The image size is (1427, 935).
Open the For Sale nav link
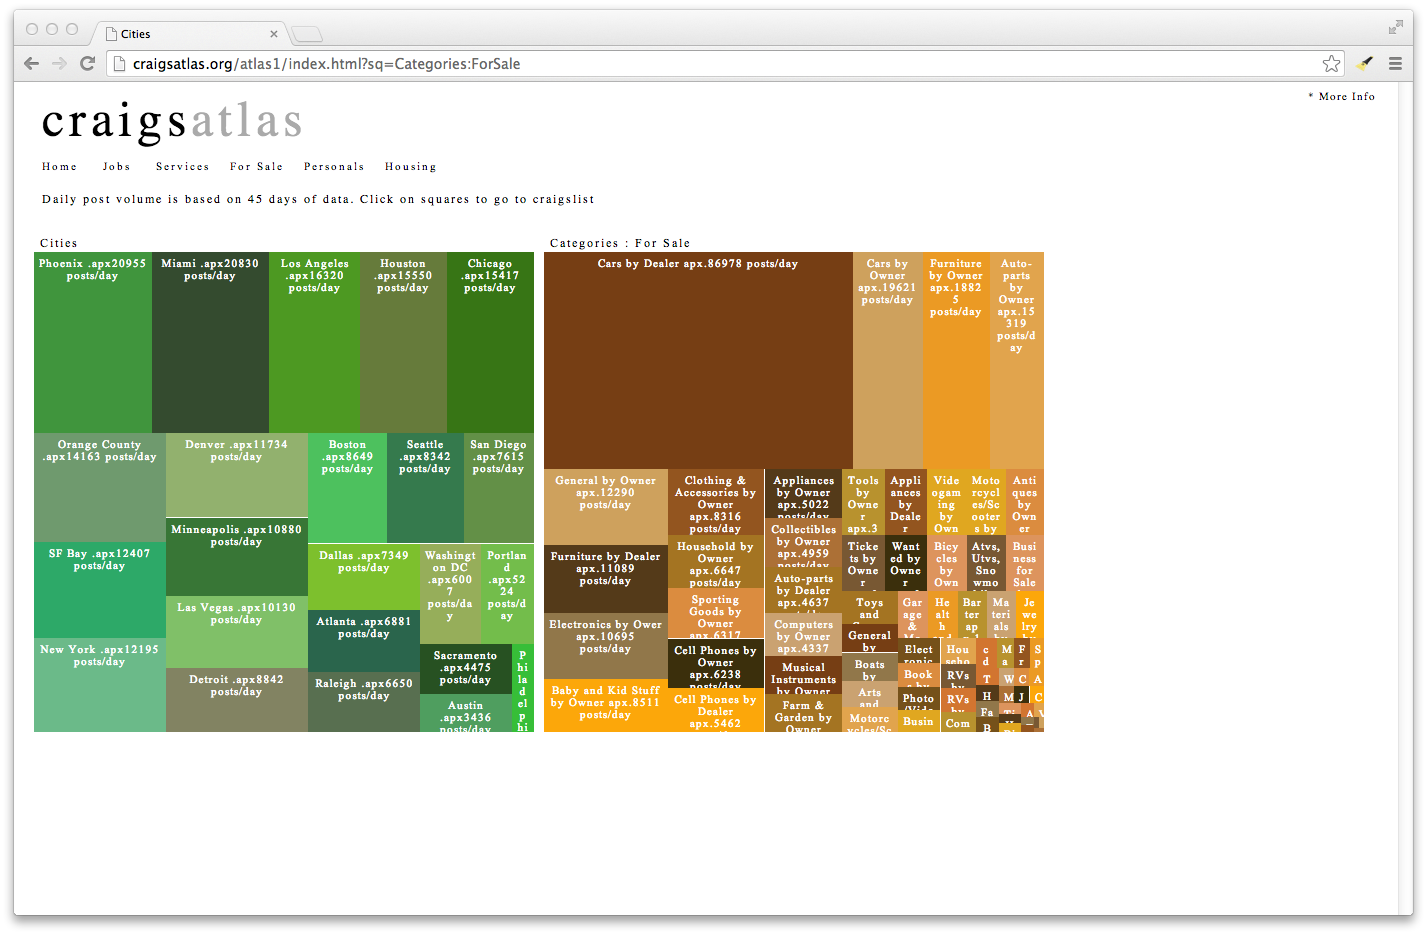point(256,167)
